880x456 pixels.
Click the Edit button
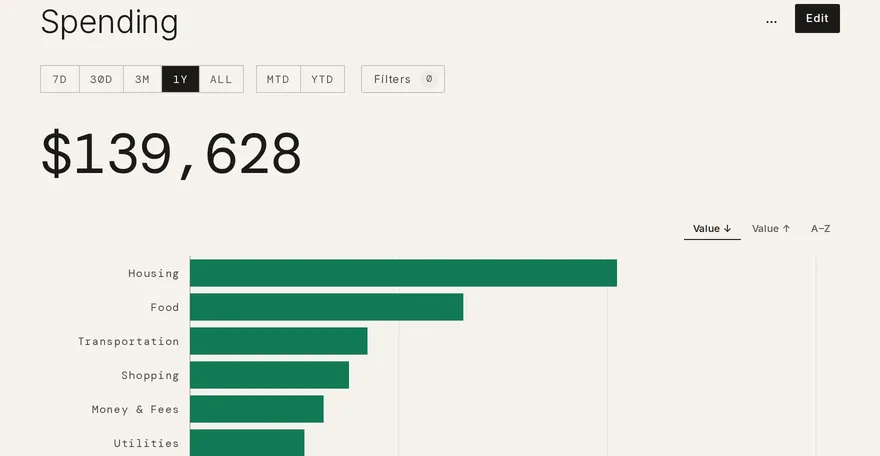click(817, 19)
